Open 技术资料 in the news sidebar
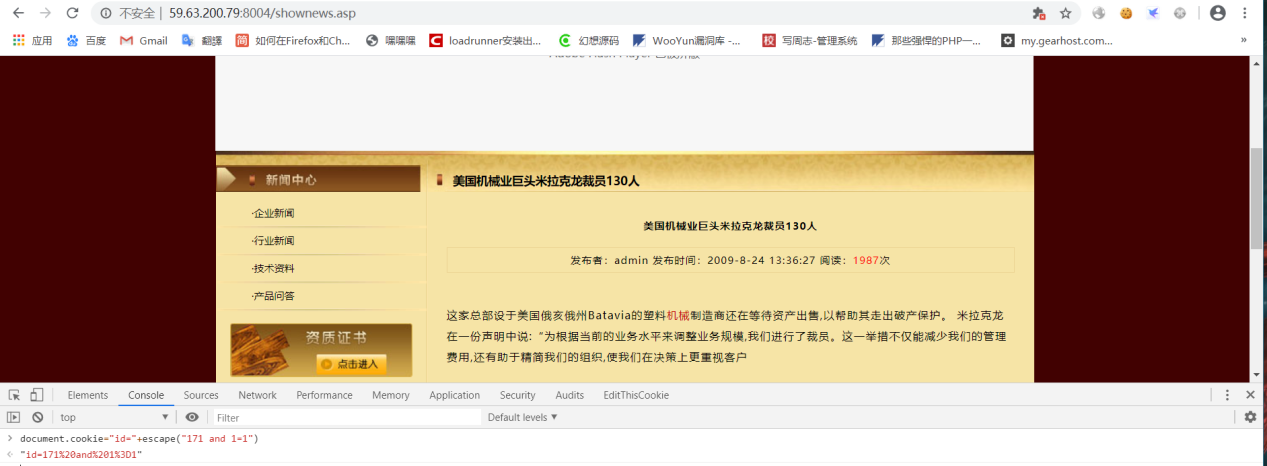This screenshot has height=466, width=1267. click(273, 268)
